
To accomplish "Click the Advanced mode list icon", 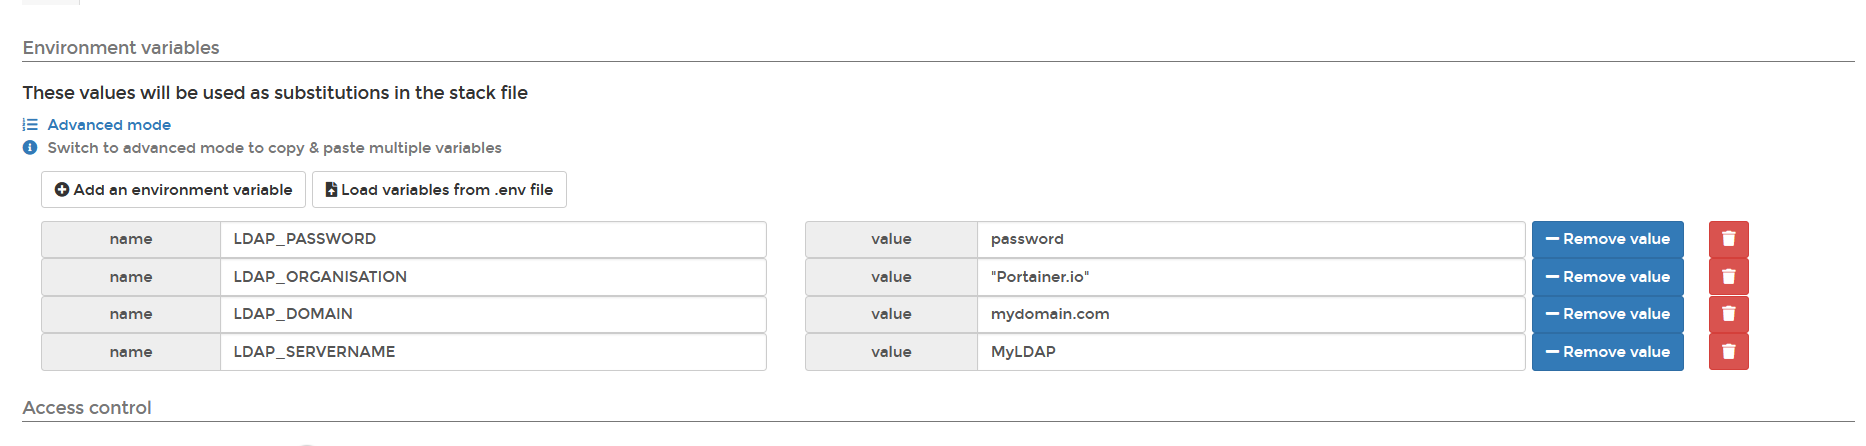I will click(x=30, y=125).
